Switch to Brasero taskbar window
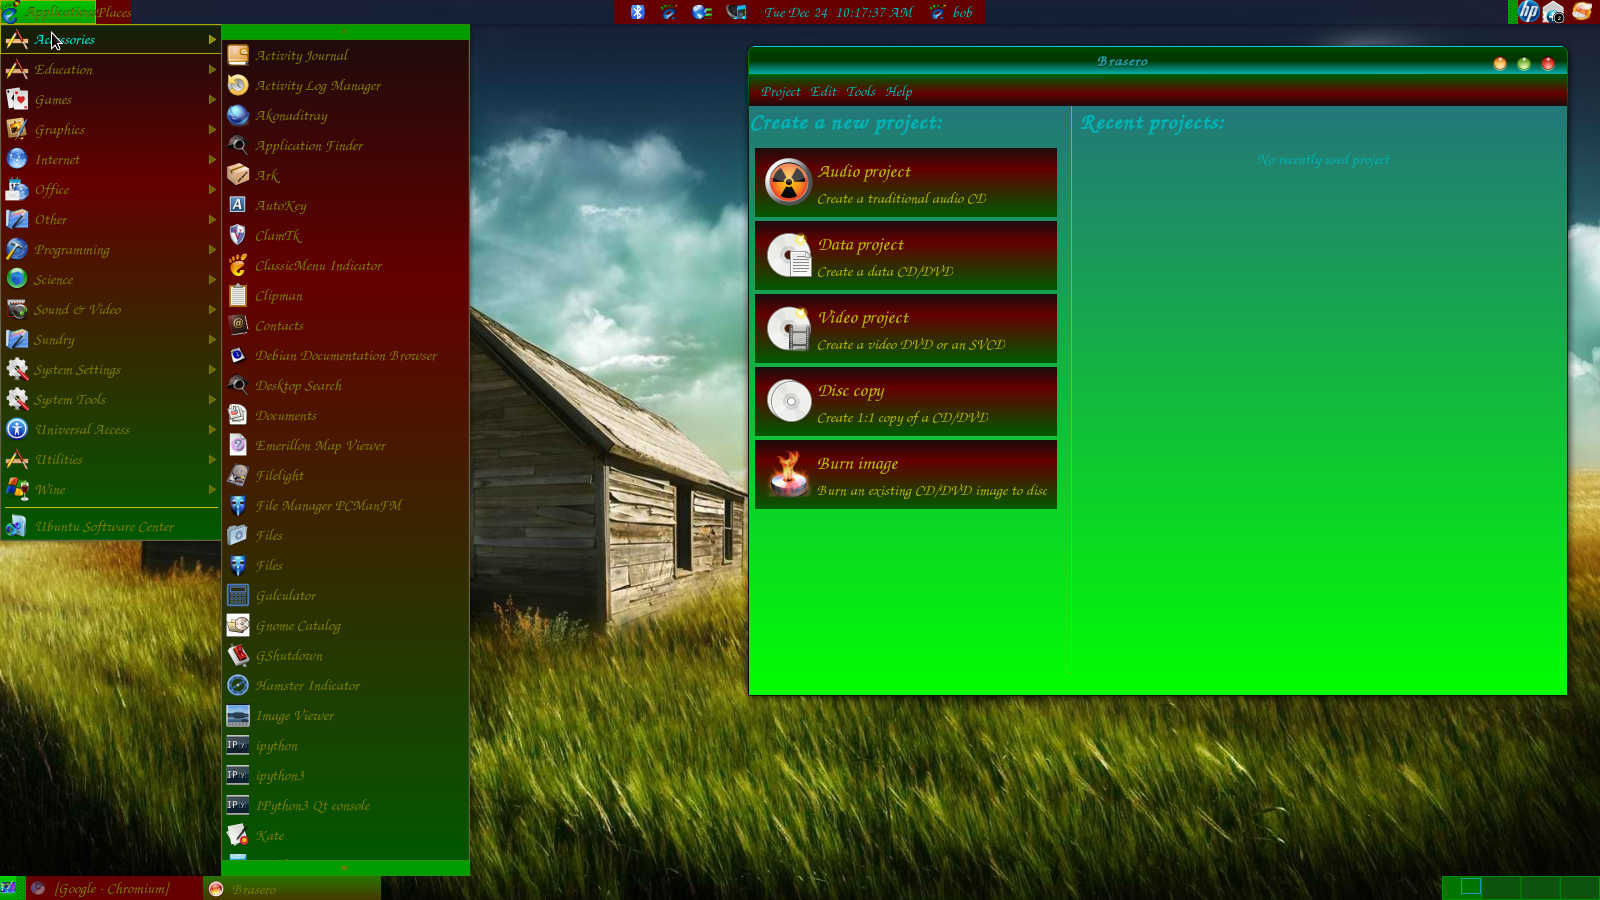 (292, 888)
